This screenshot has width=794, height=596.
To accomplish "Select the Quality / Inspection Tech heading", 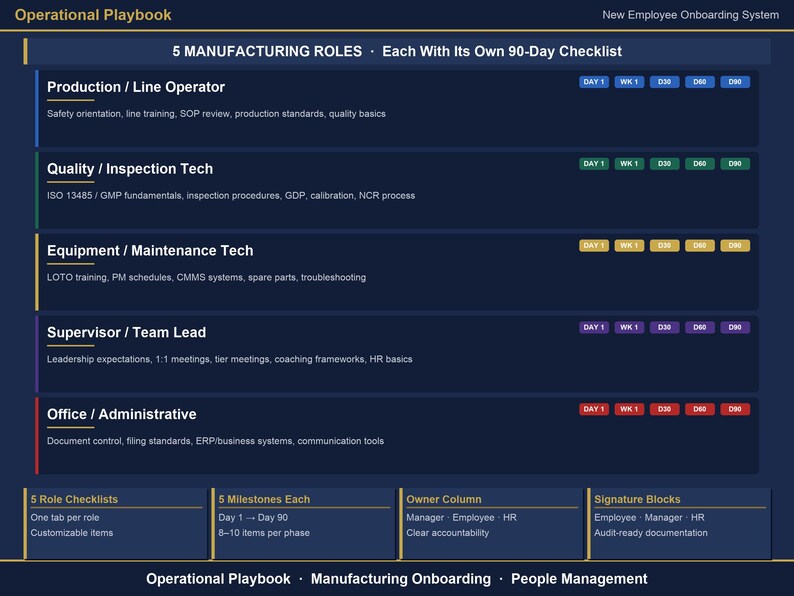I will pos(130,169).
